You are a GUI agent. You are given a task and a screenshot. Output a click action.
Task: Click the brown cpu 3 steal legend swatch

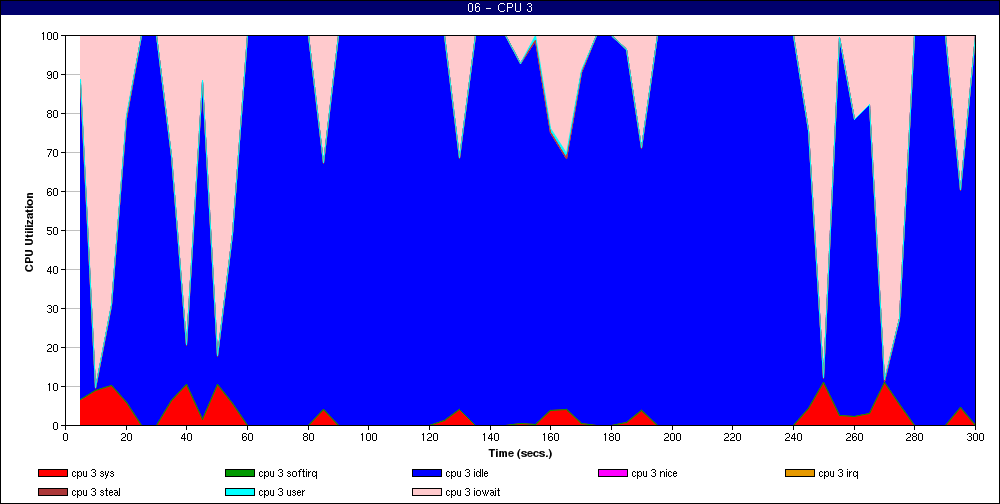coord(52,493)
